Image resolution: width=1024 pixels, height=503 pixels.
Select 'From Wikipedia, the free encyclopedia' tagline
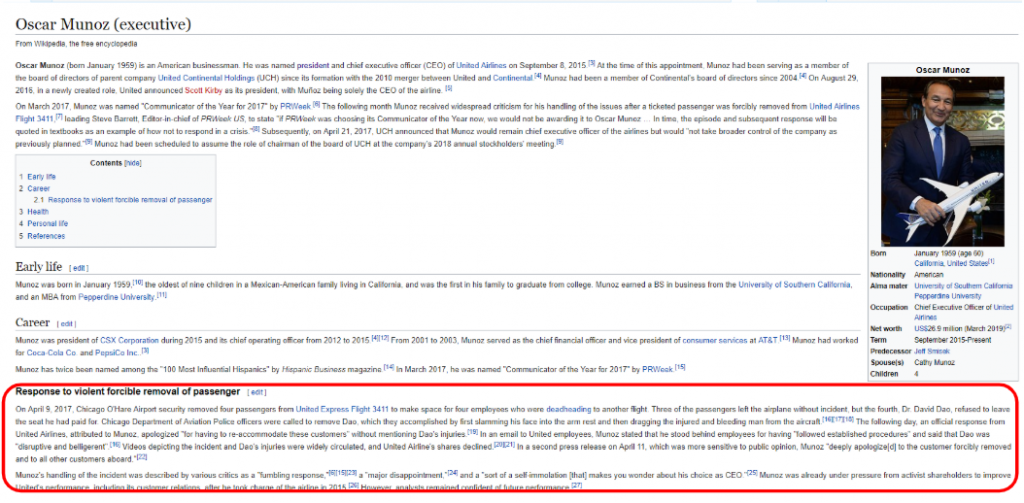point(76,44)
